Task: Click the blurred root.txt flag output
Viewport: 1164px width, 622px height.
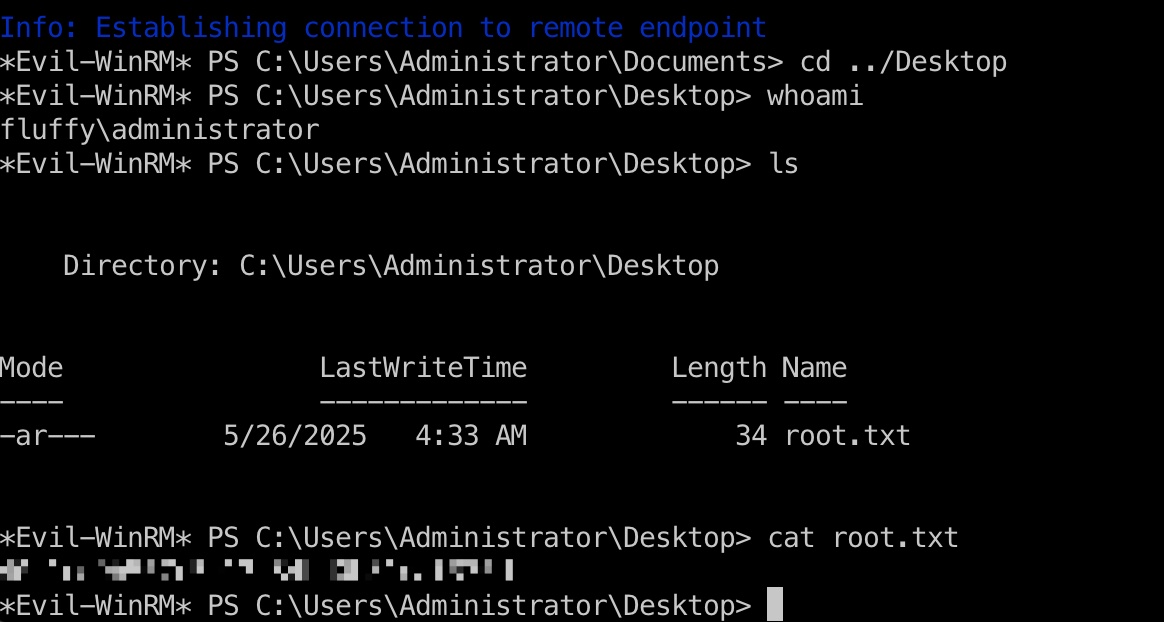Action: 257,571
